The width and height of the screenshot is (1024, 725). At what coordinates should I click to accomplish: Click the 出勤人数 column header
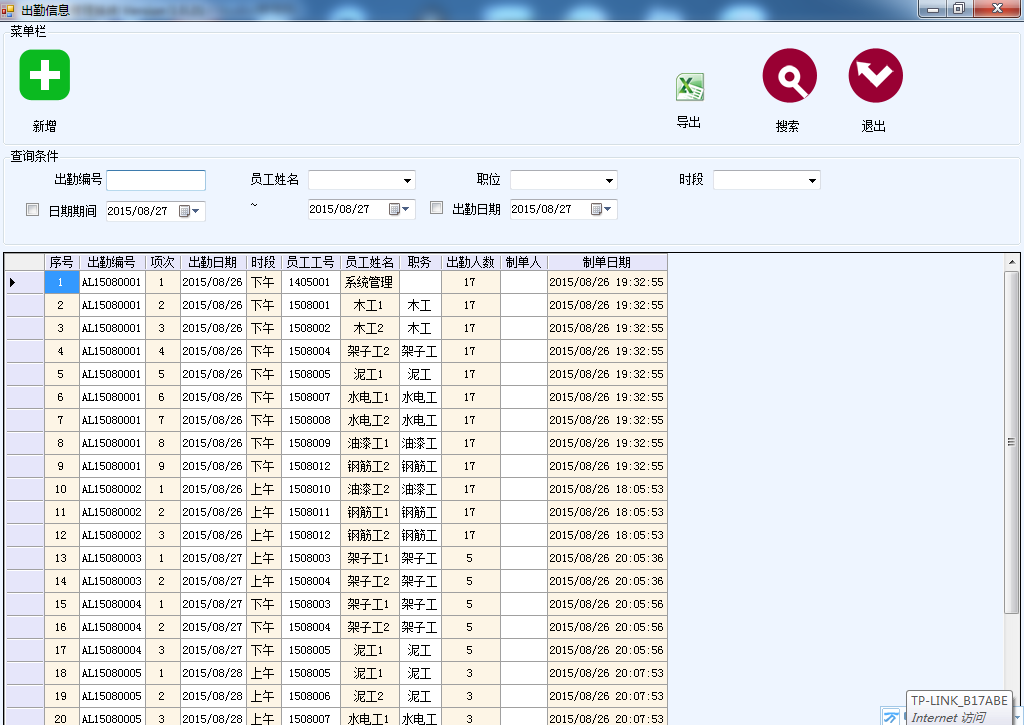470,262
